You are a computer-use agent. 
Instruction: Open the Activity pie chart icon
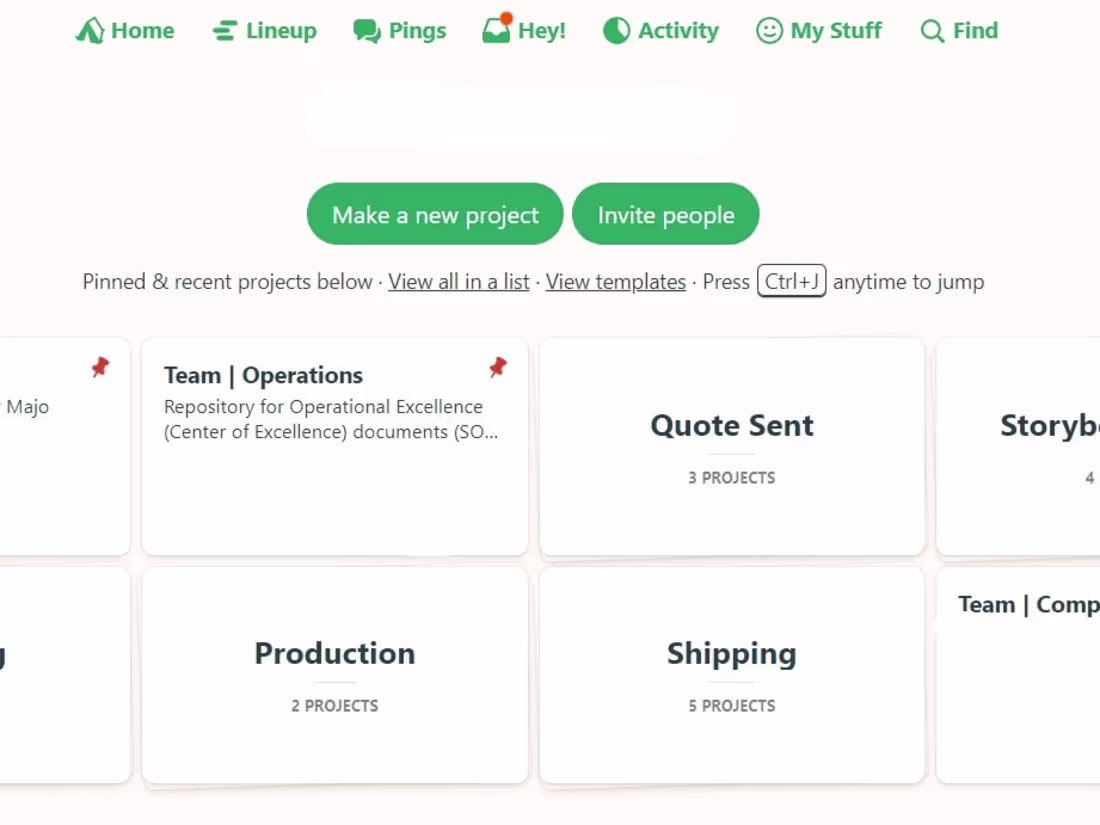616,30
